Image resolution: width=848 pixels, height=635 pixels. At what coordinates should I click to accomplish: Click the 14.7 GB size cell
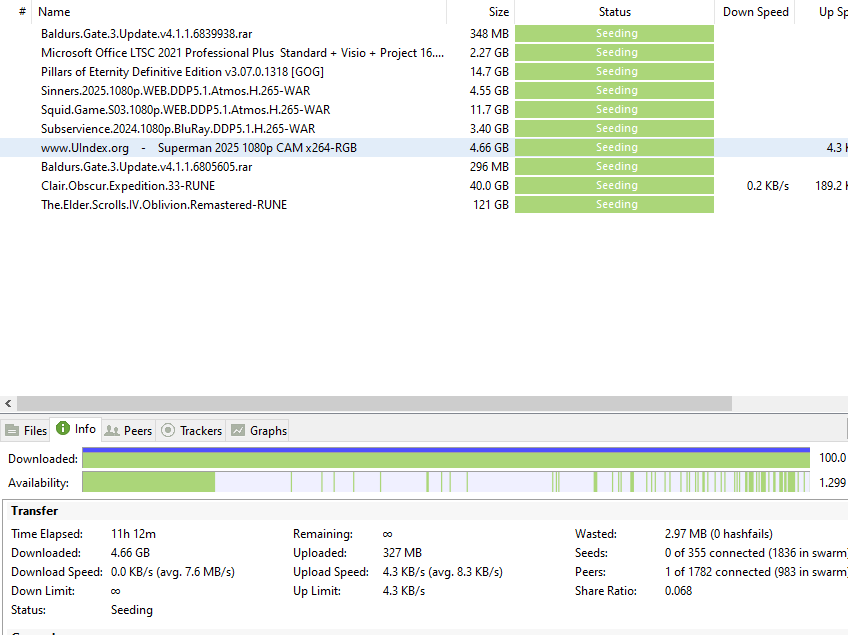pos(489,71)
